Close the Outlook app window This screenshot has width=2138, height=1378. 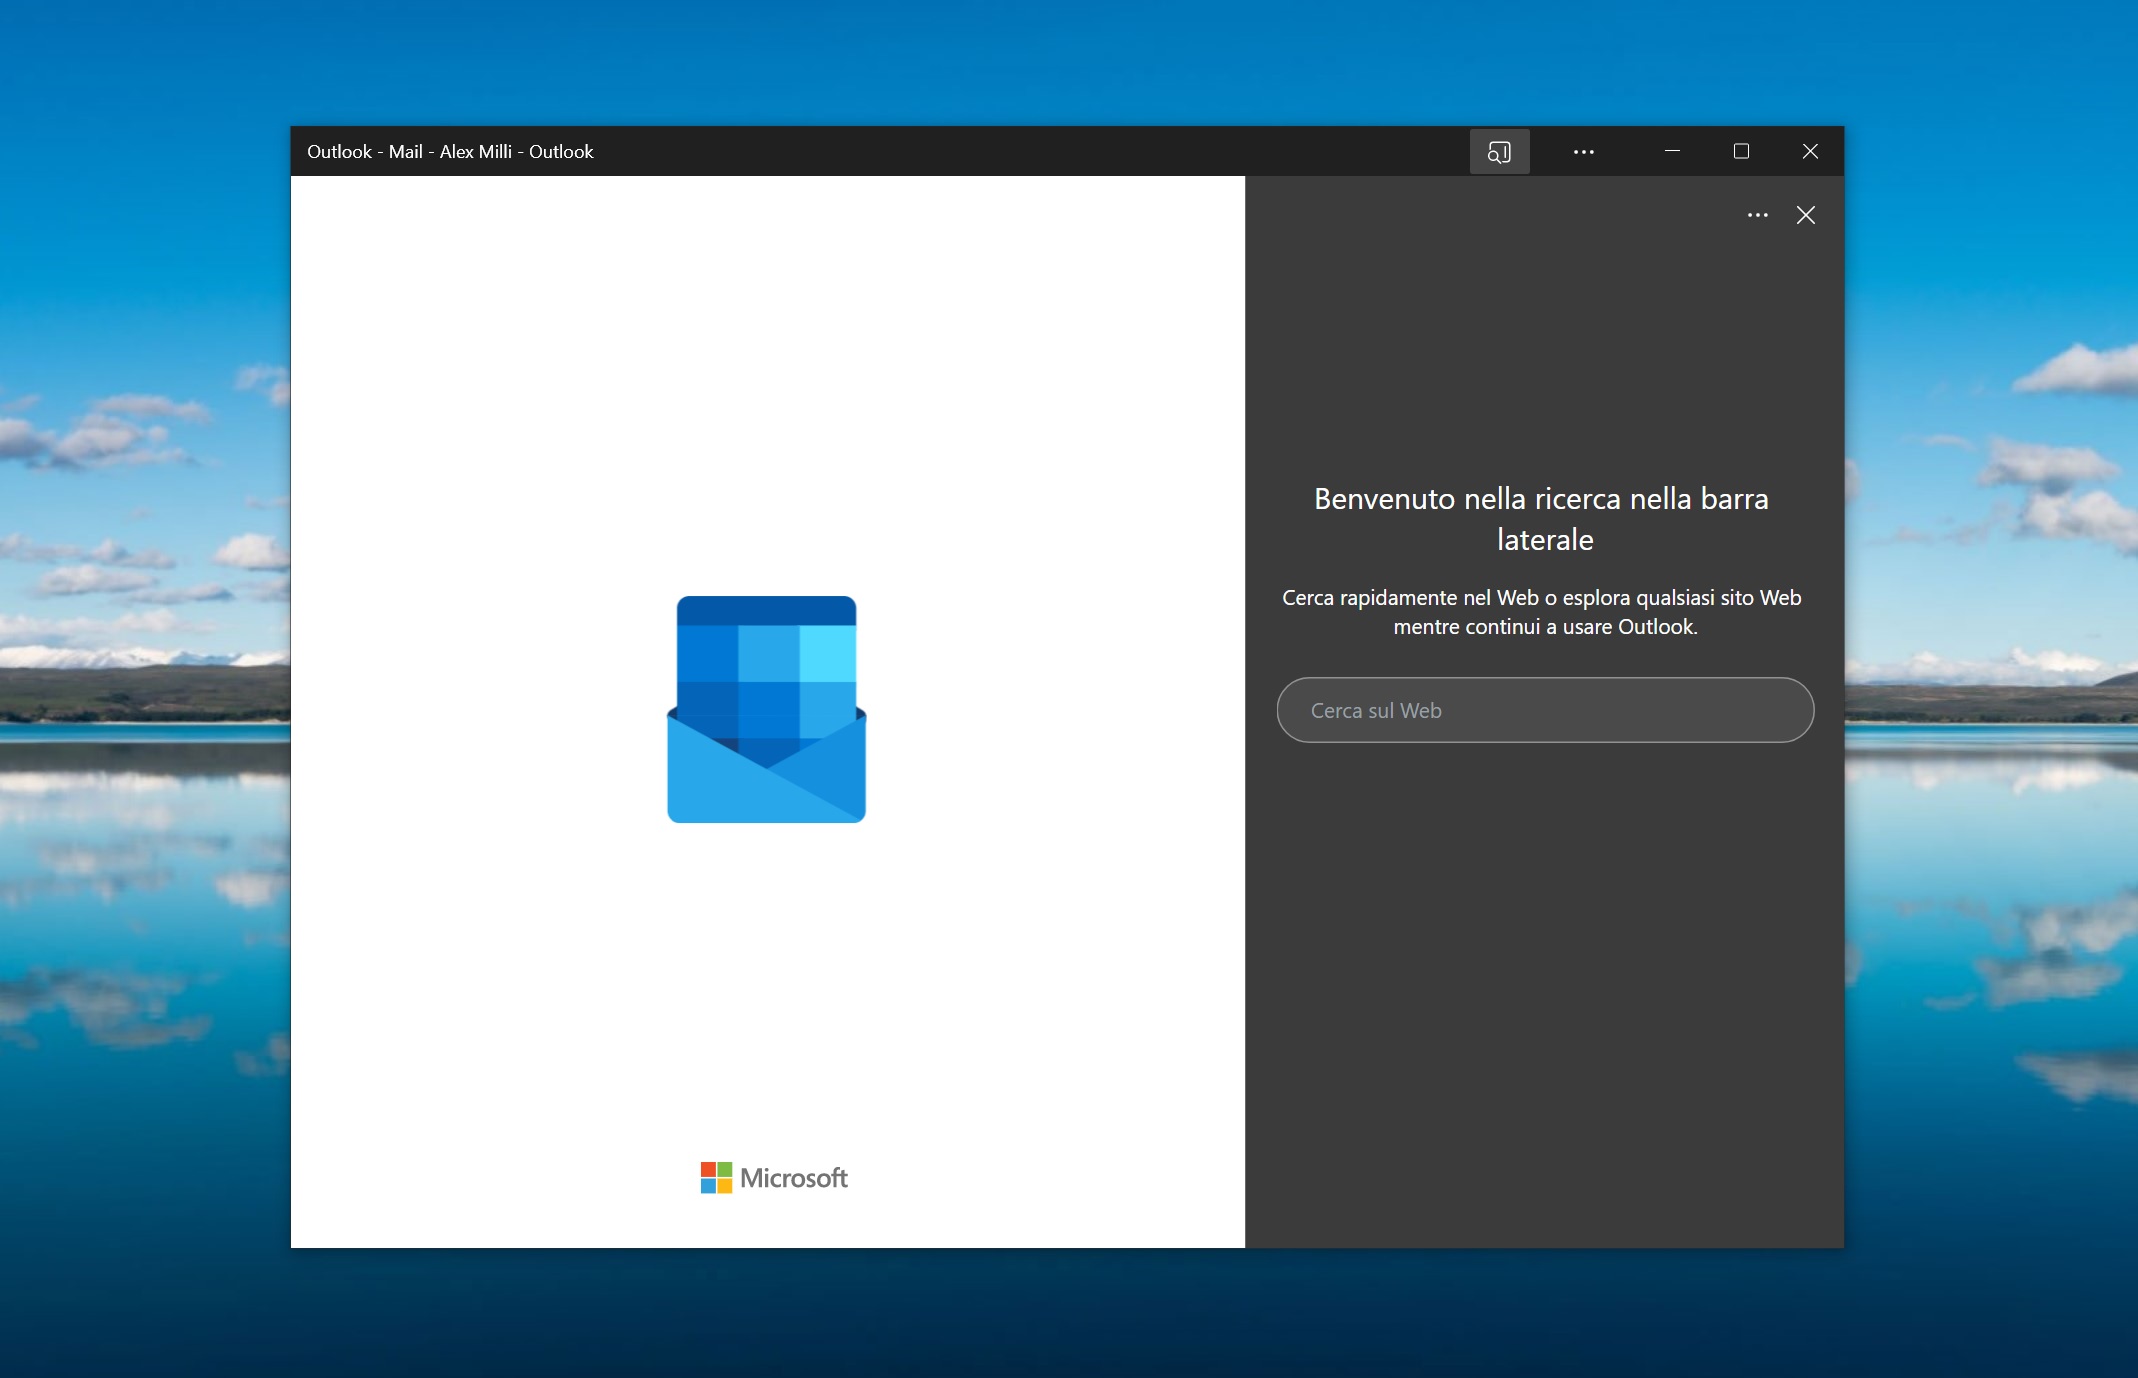click(1810, 151)
